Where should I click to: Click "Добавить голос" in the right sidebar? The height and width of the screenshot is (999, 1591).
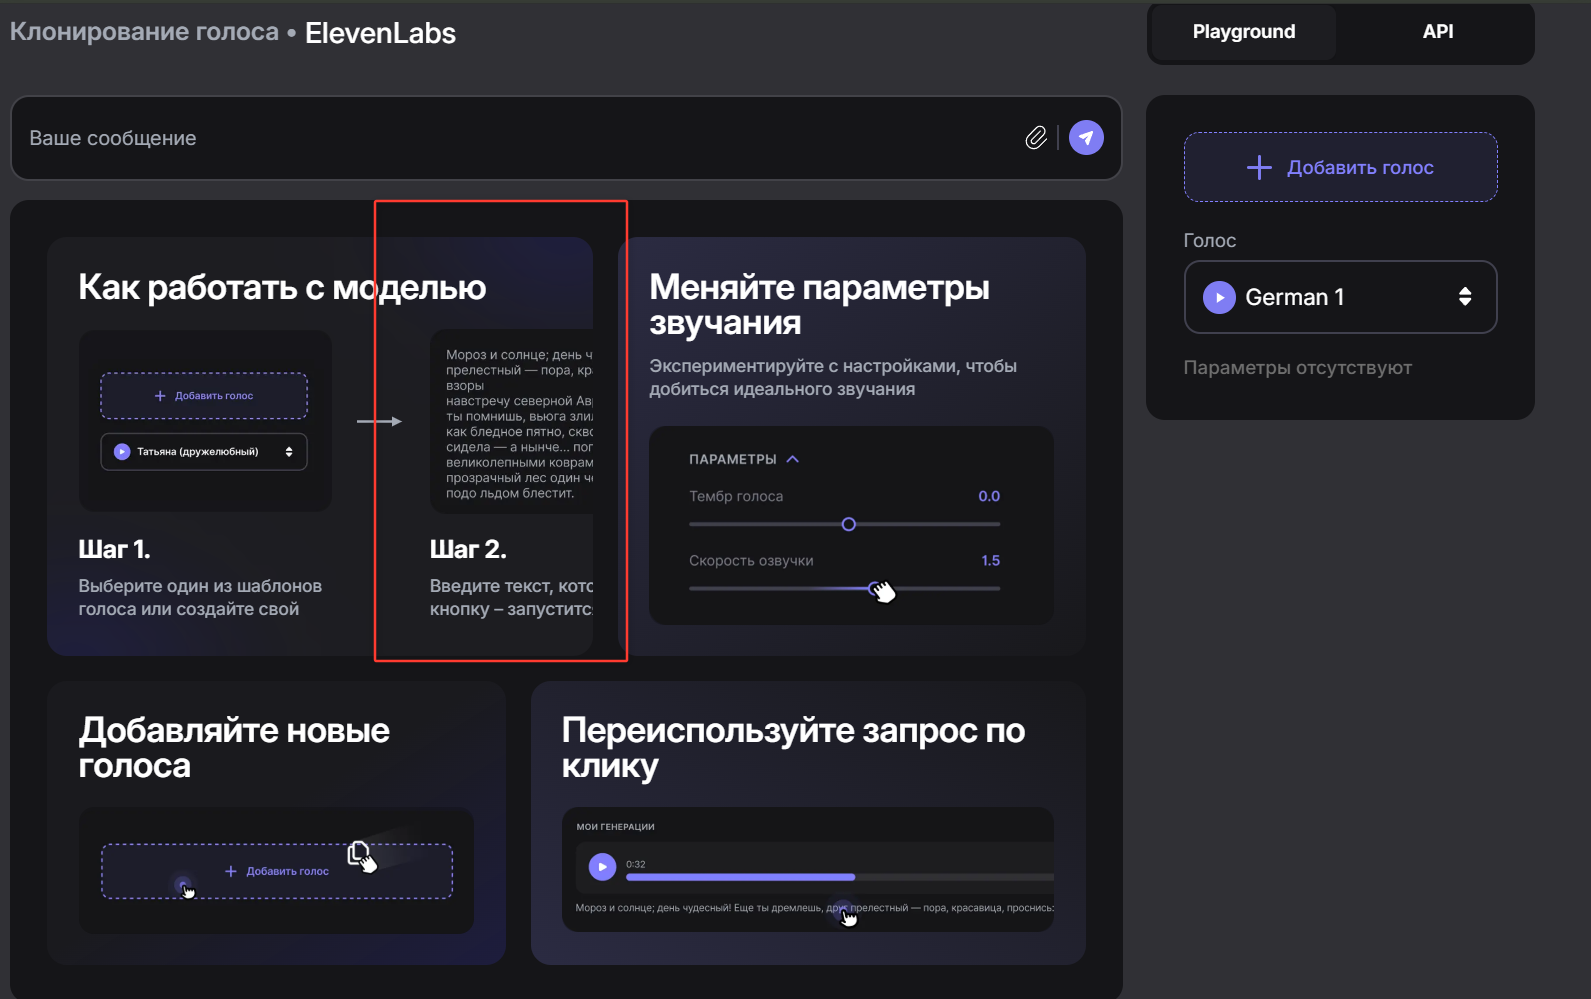[1341, 167]
